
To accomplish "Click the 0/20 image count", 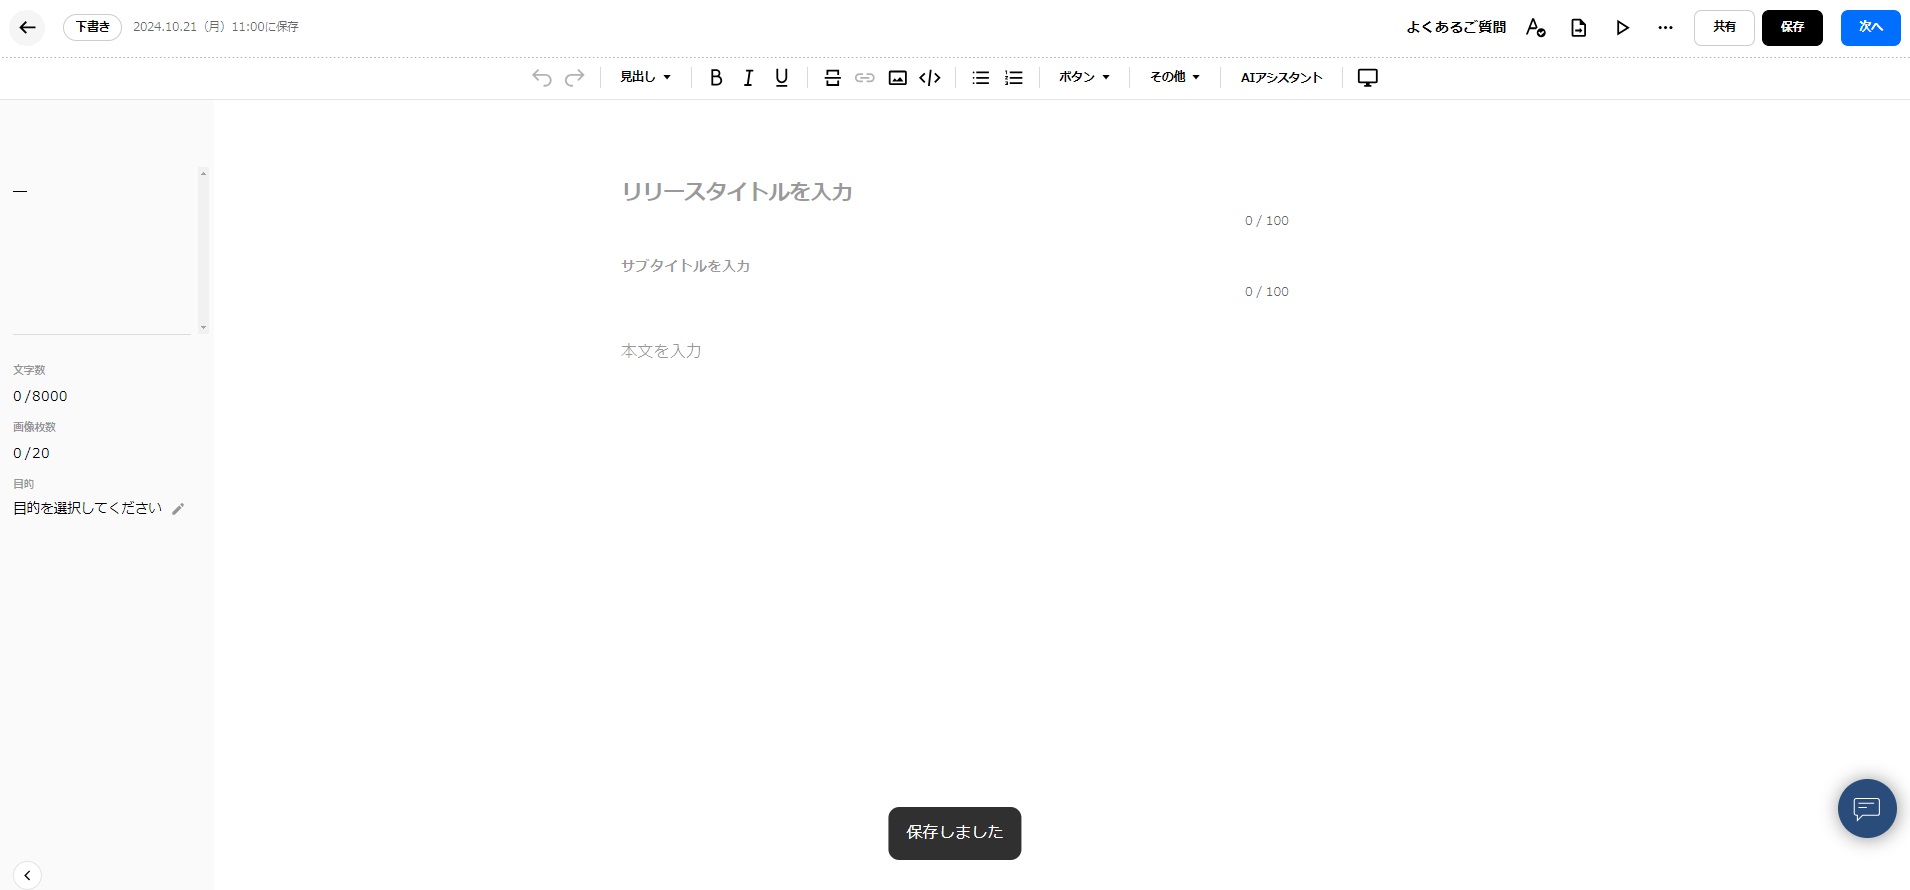I will (31, 453).
